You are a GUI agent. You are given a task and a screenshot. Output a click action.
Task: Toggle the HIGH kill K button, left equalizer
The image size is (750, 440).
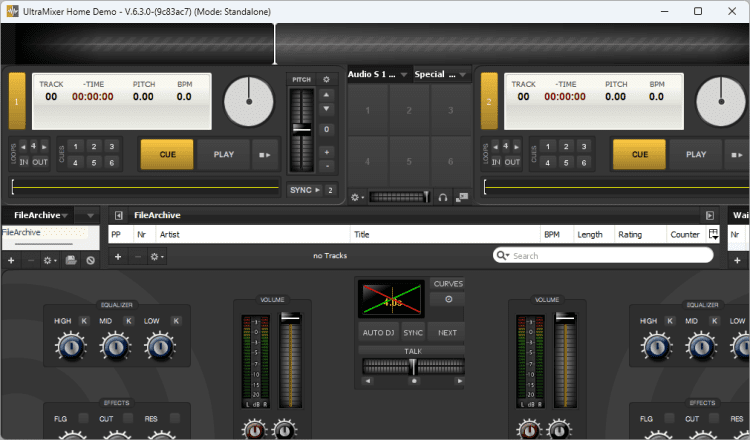(84, 321)
